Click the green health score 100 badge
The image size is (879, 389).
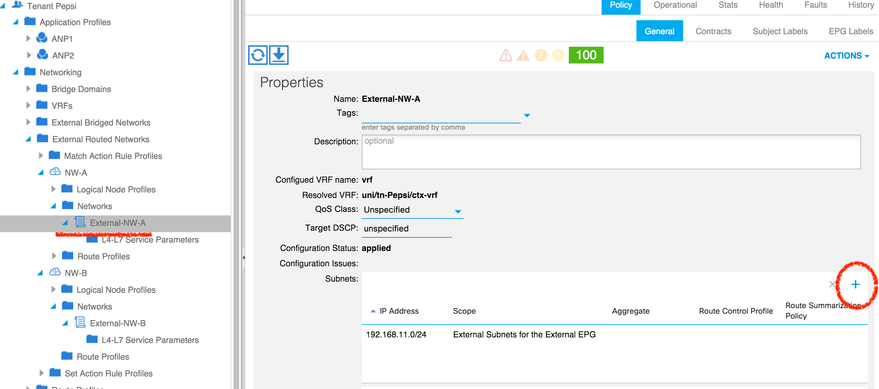[x=586, y=55]
